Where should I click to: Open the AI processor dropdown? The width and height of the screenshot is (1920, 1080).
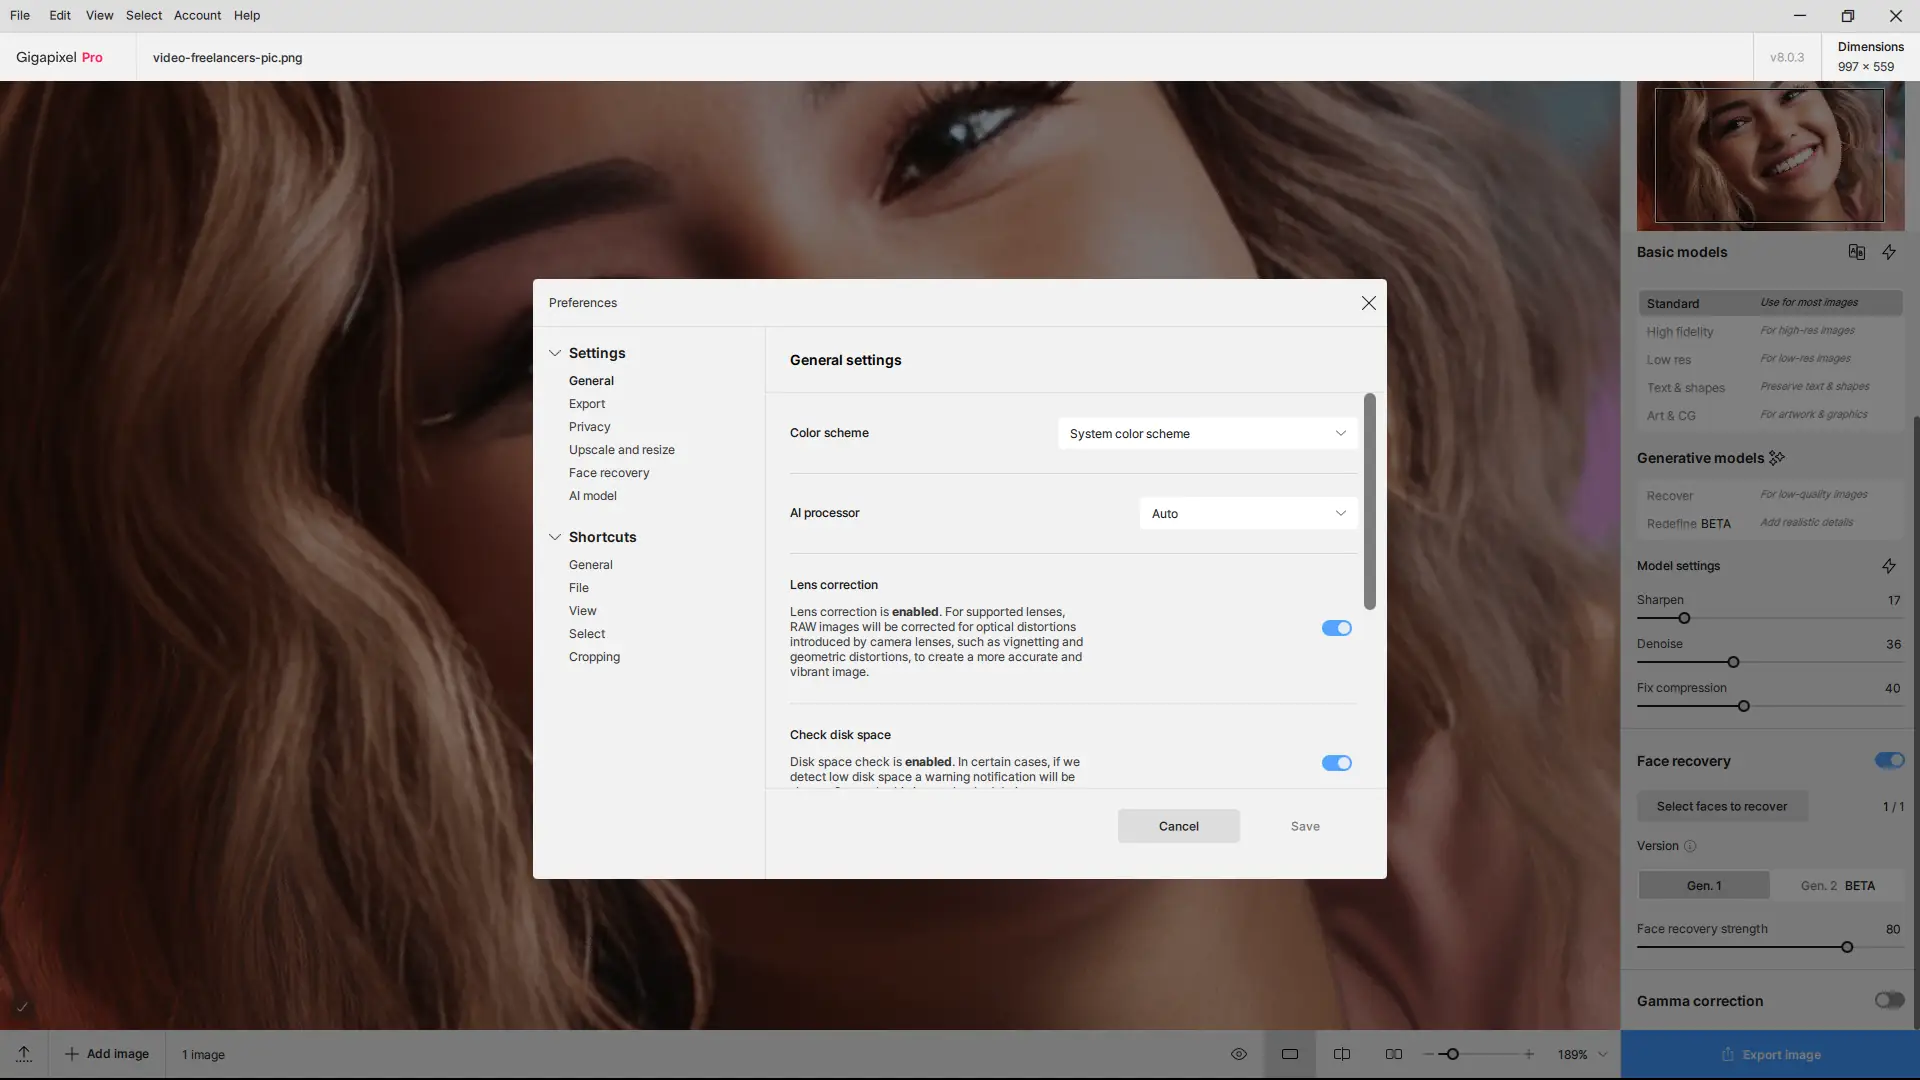[x=1248, y=514]
